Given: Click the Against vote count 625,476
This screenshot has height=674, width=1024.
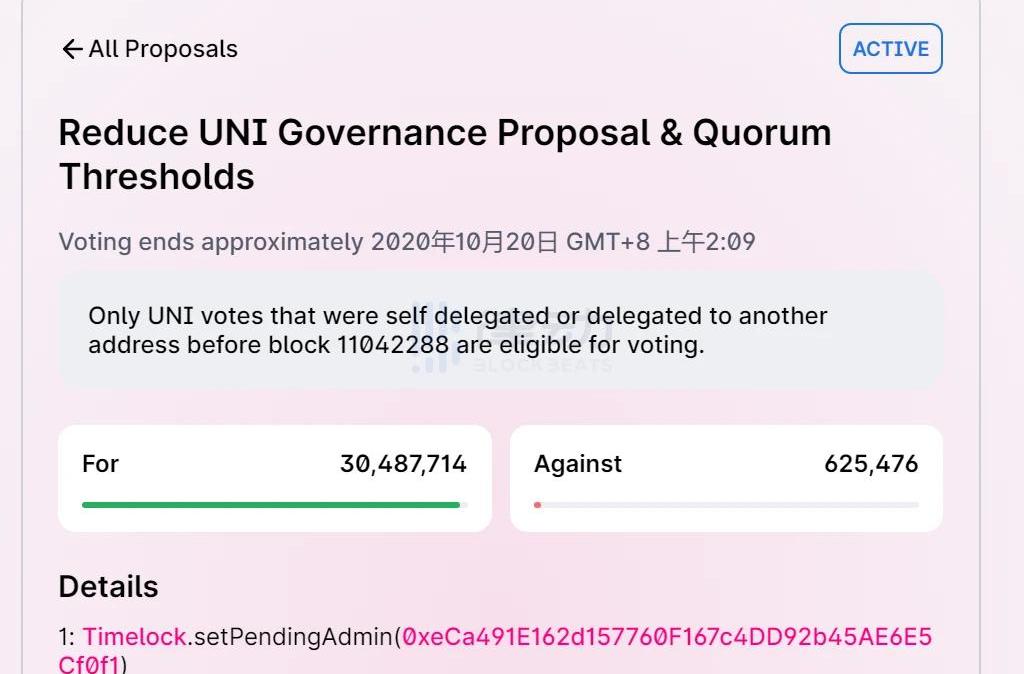Looking at the screenshot, I should 871,464.
